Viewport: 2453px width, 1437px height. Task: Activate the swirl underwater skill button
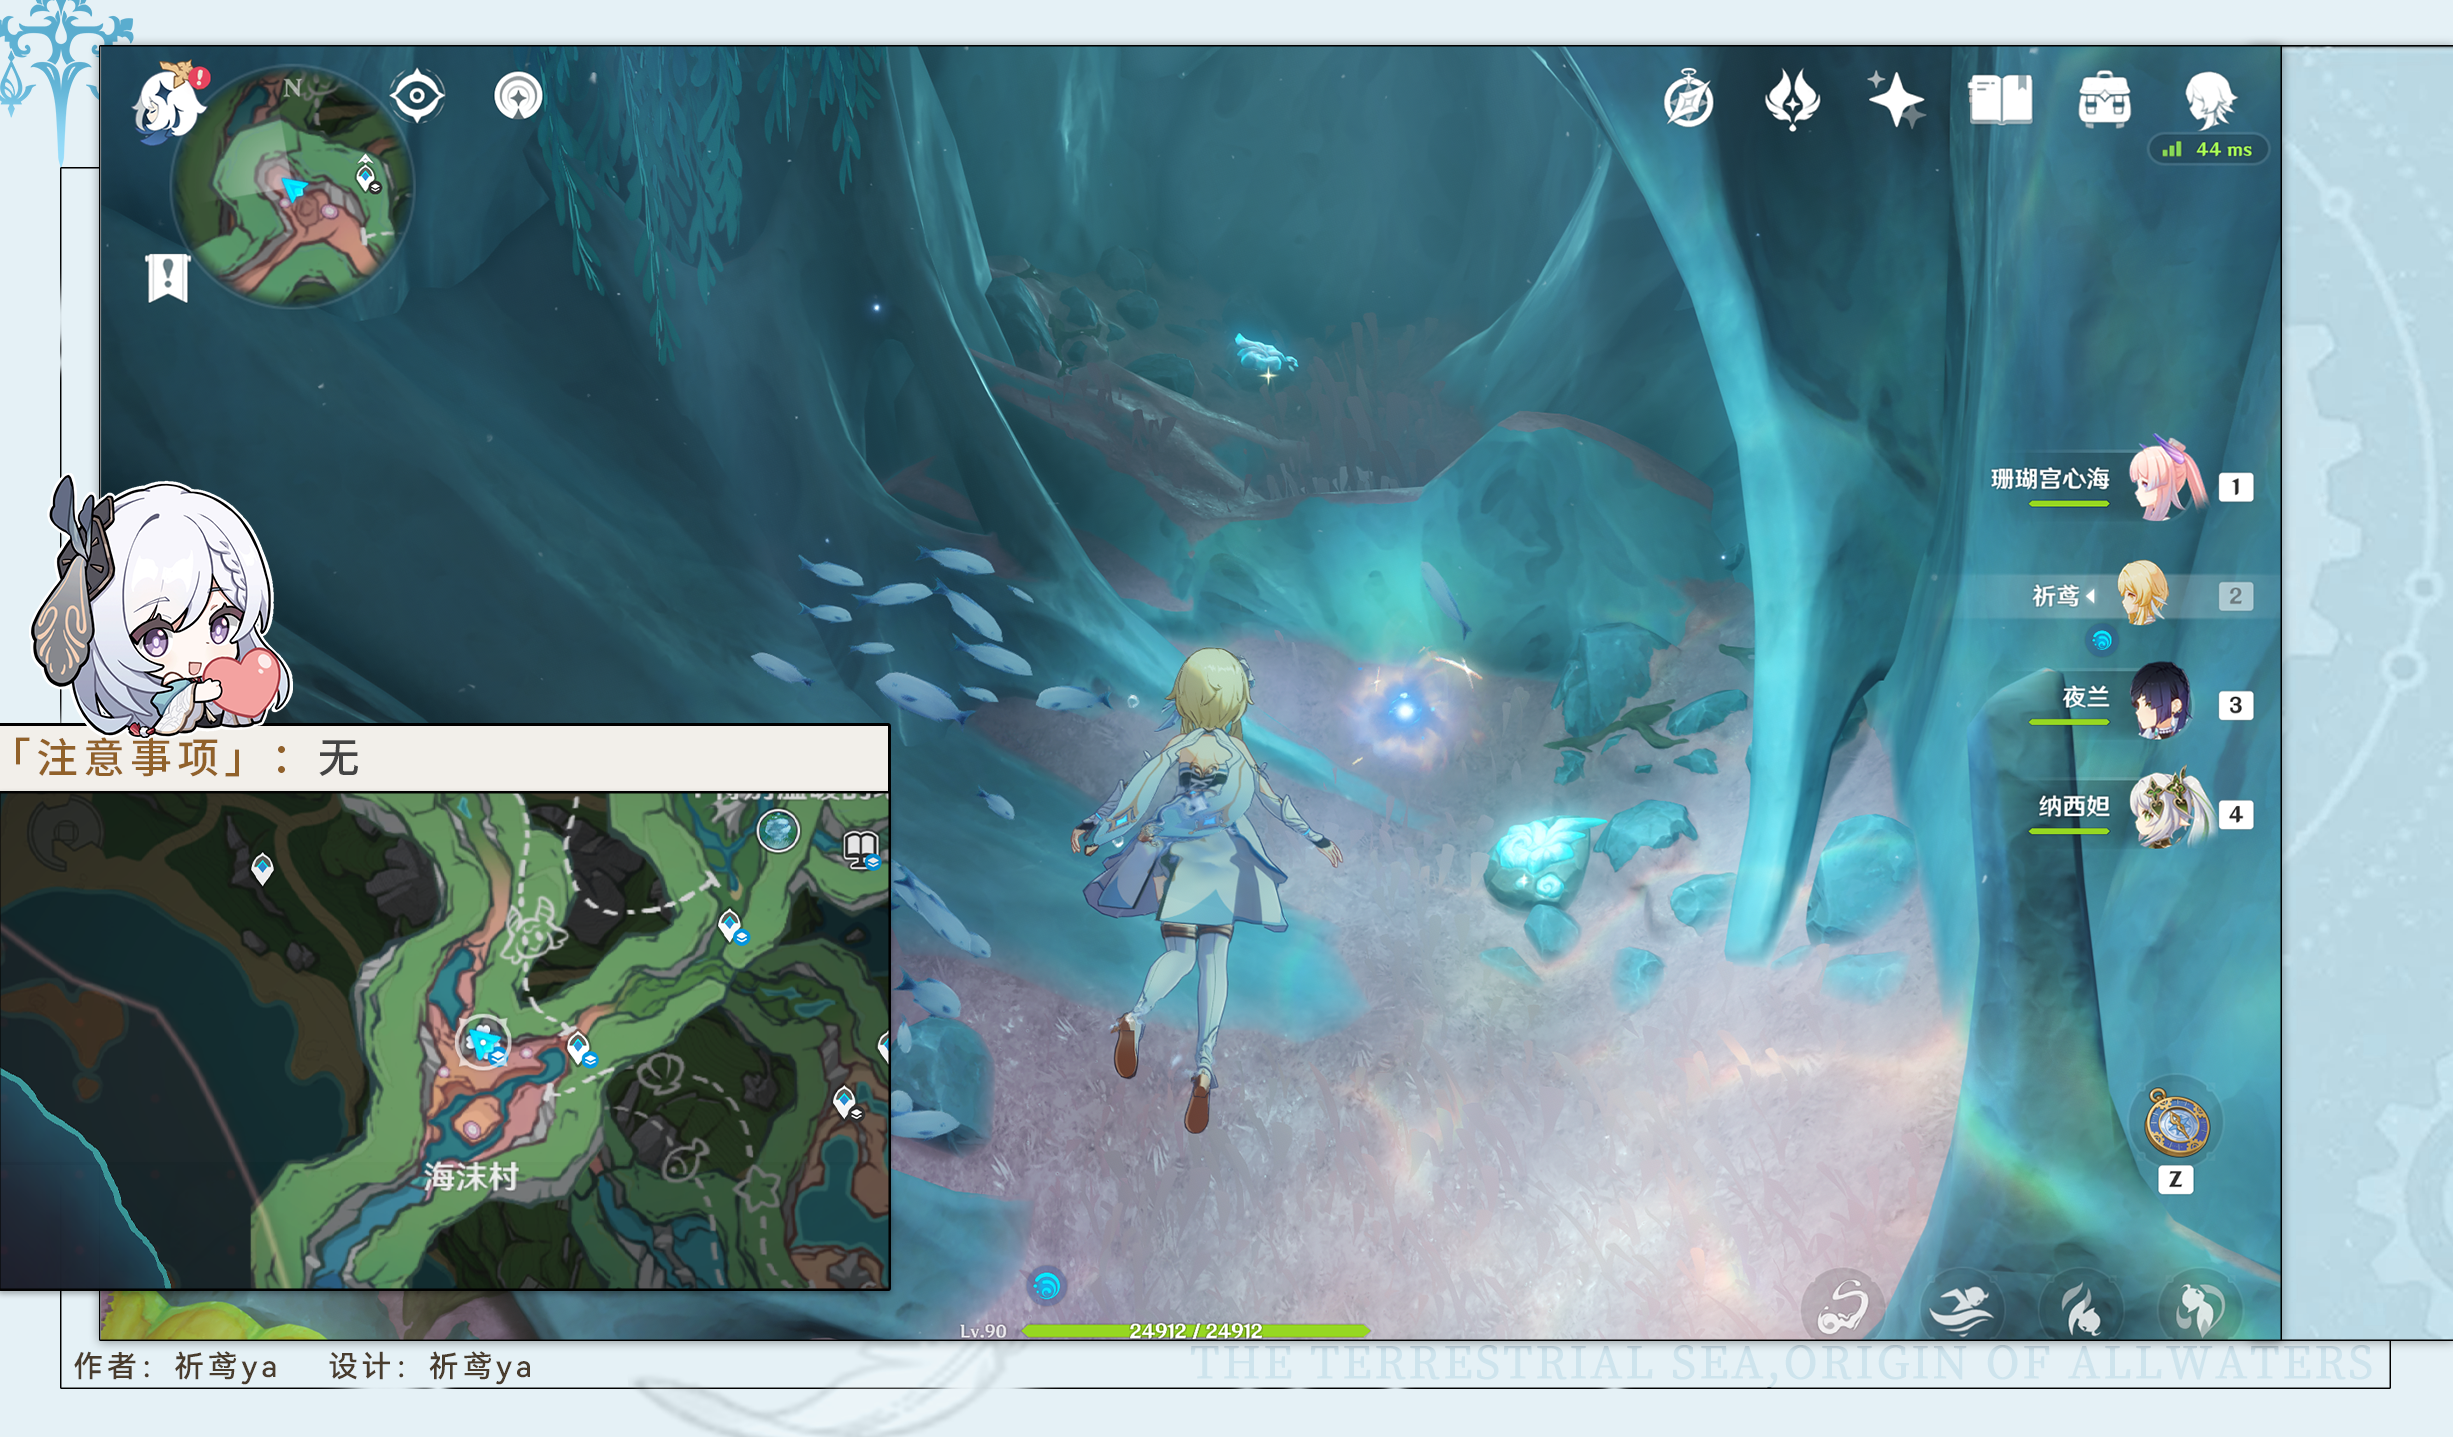point(1843,1305)
